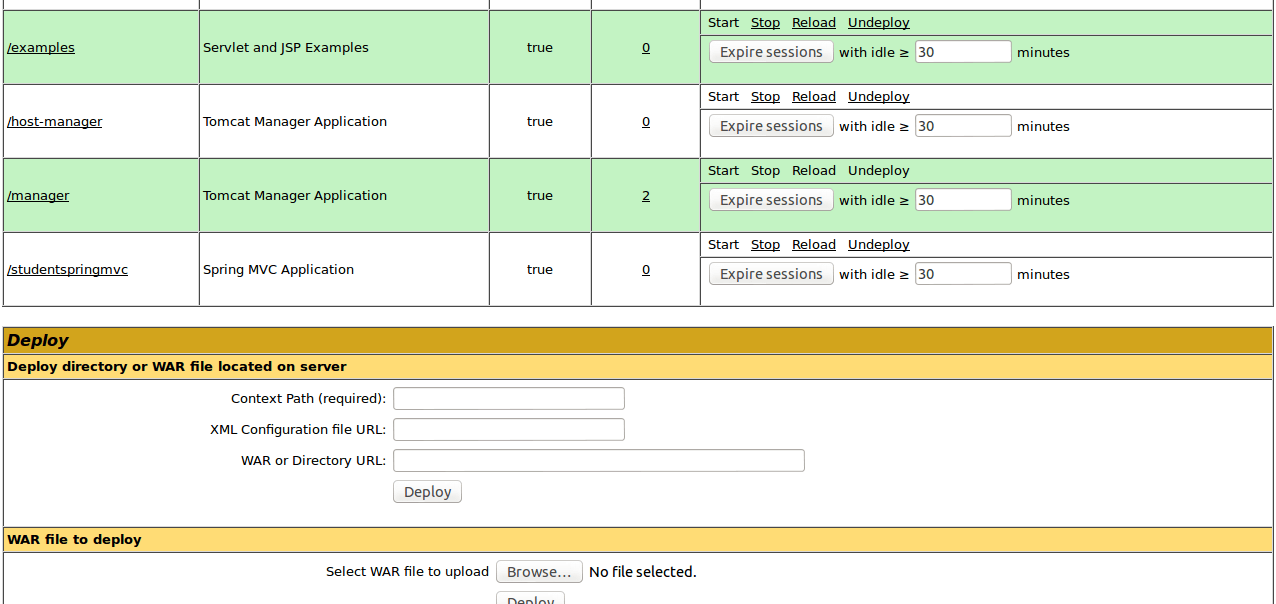Expire sessions for /manager
Viewport: 1276px width, 604px height.
point(771,200)
